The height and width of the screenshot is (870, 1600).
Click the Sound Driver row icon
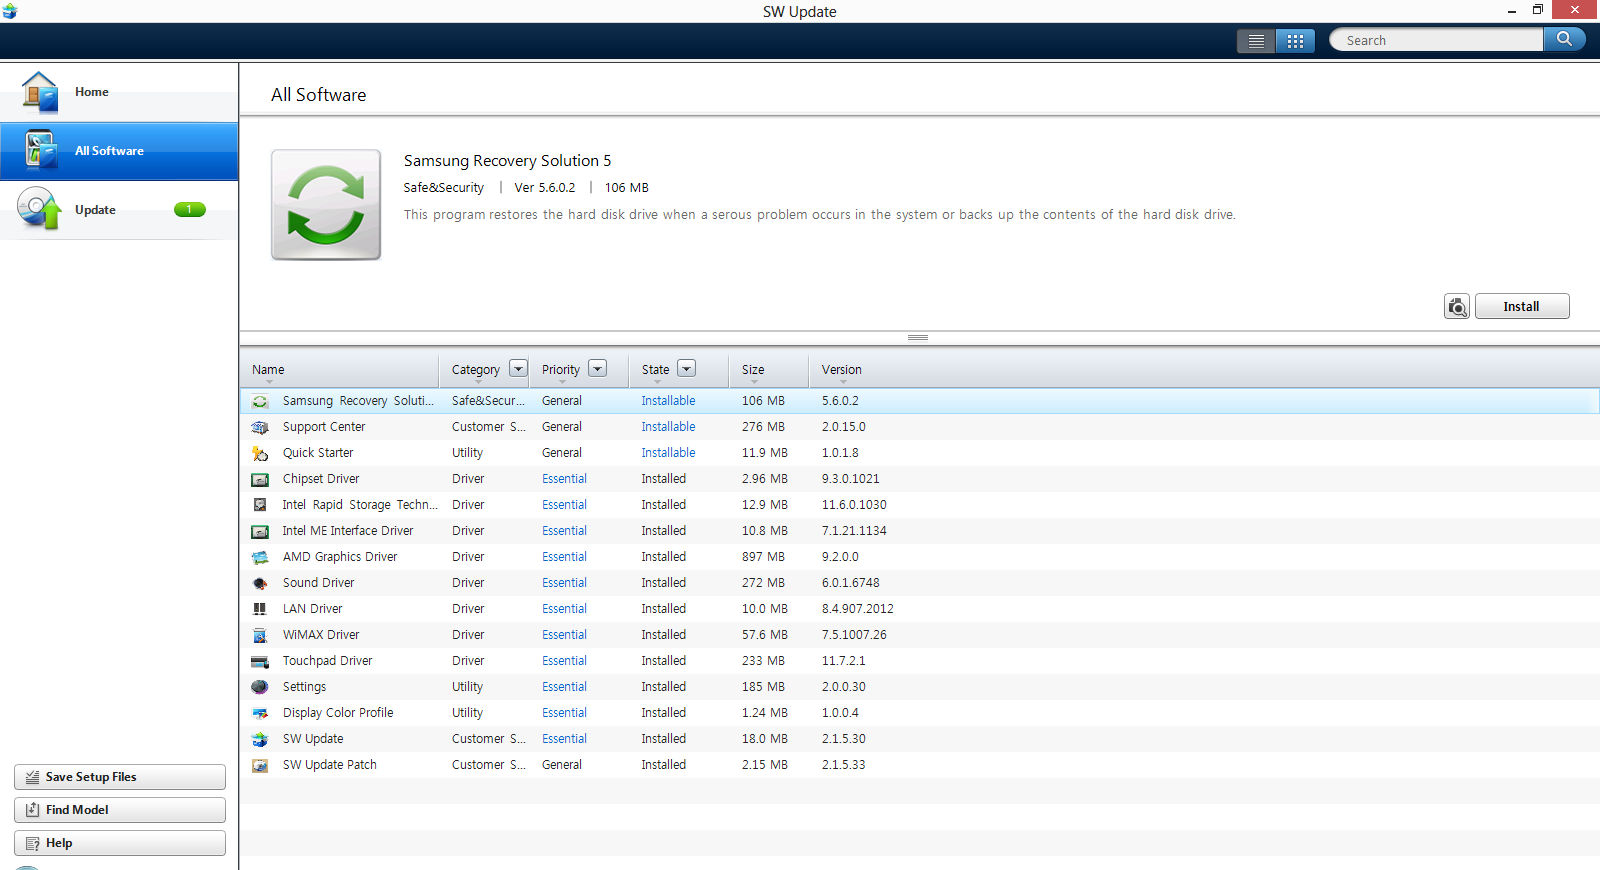260,583
